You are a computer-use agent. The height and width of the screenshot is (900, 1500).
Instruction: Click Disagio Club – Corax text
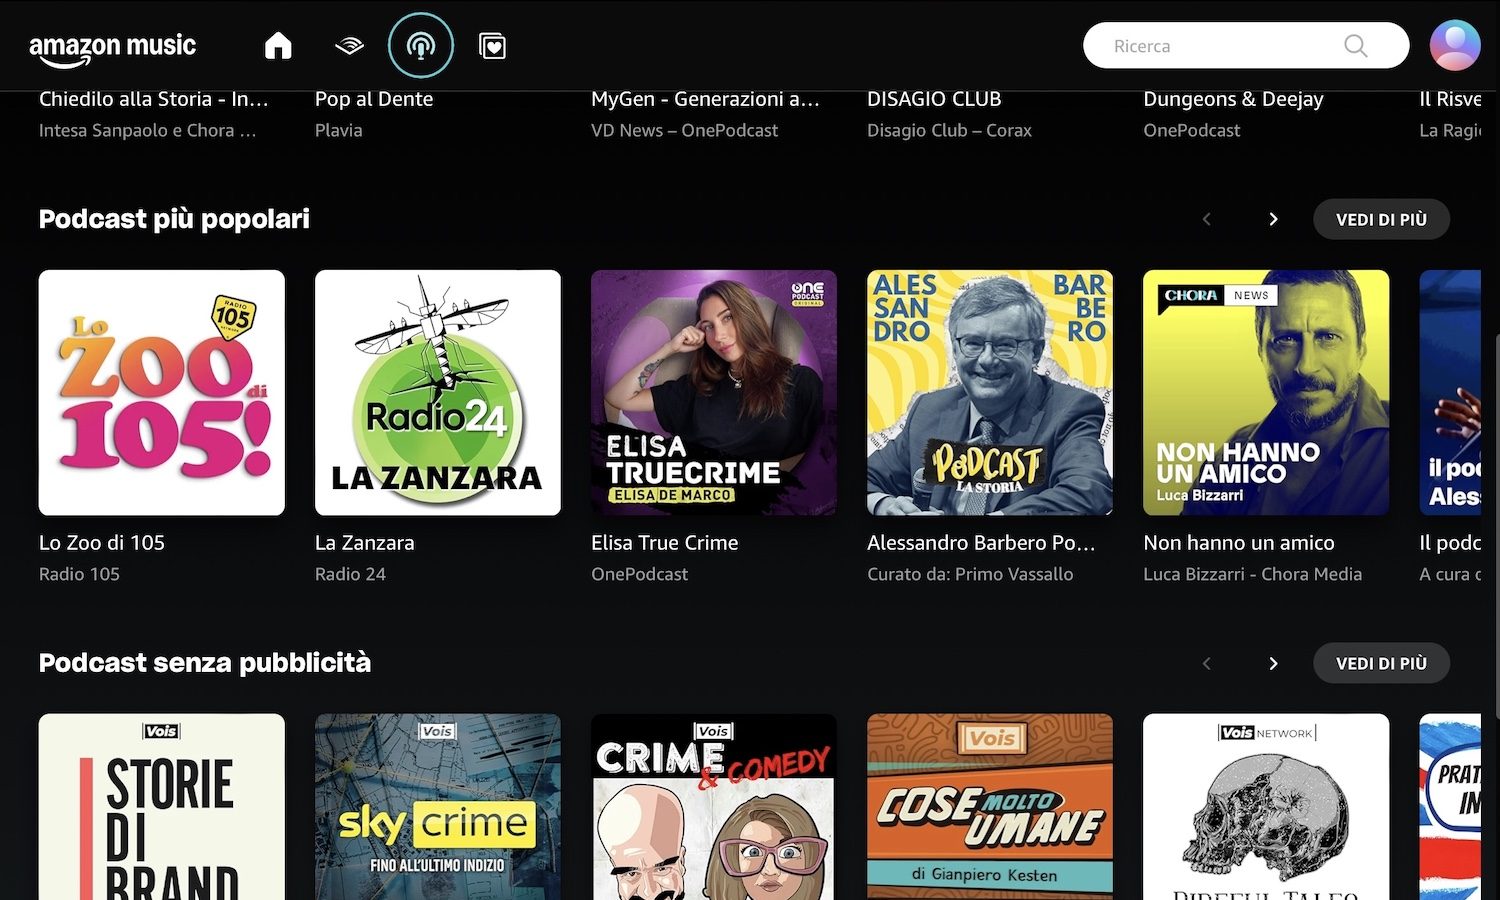[x=949, y=130]
